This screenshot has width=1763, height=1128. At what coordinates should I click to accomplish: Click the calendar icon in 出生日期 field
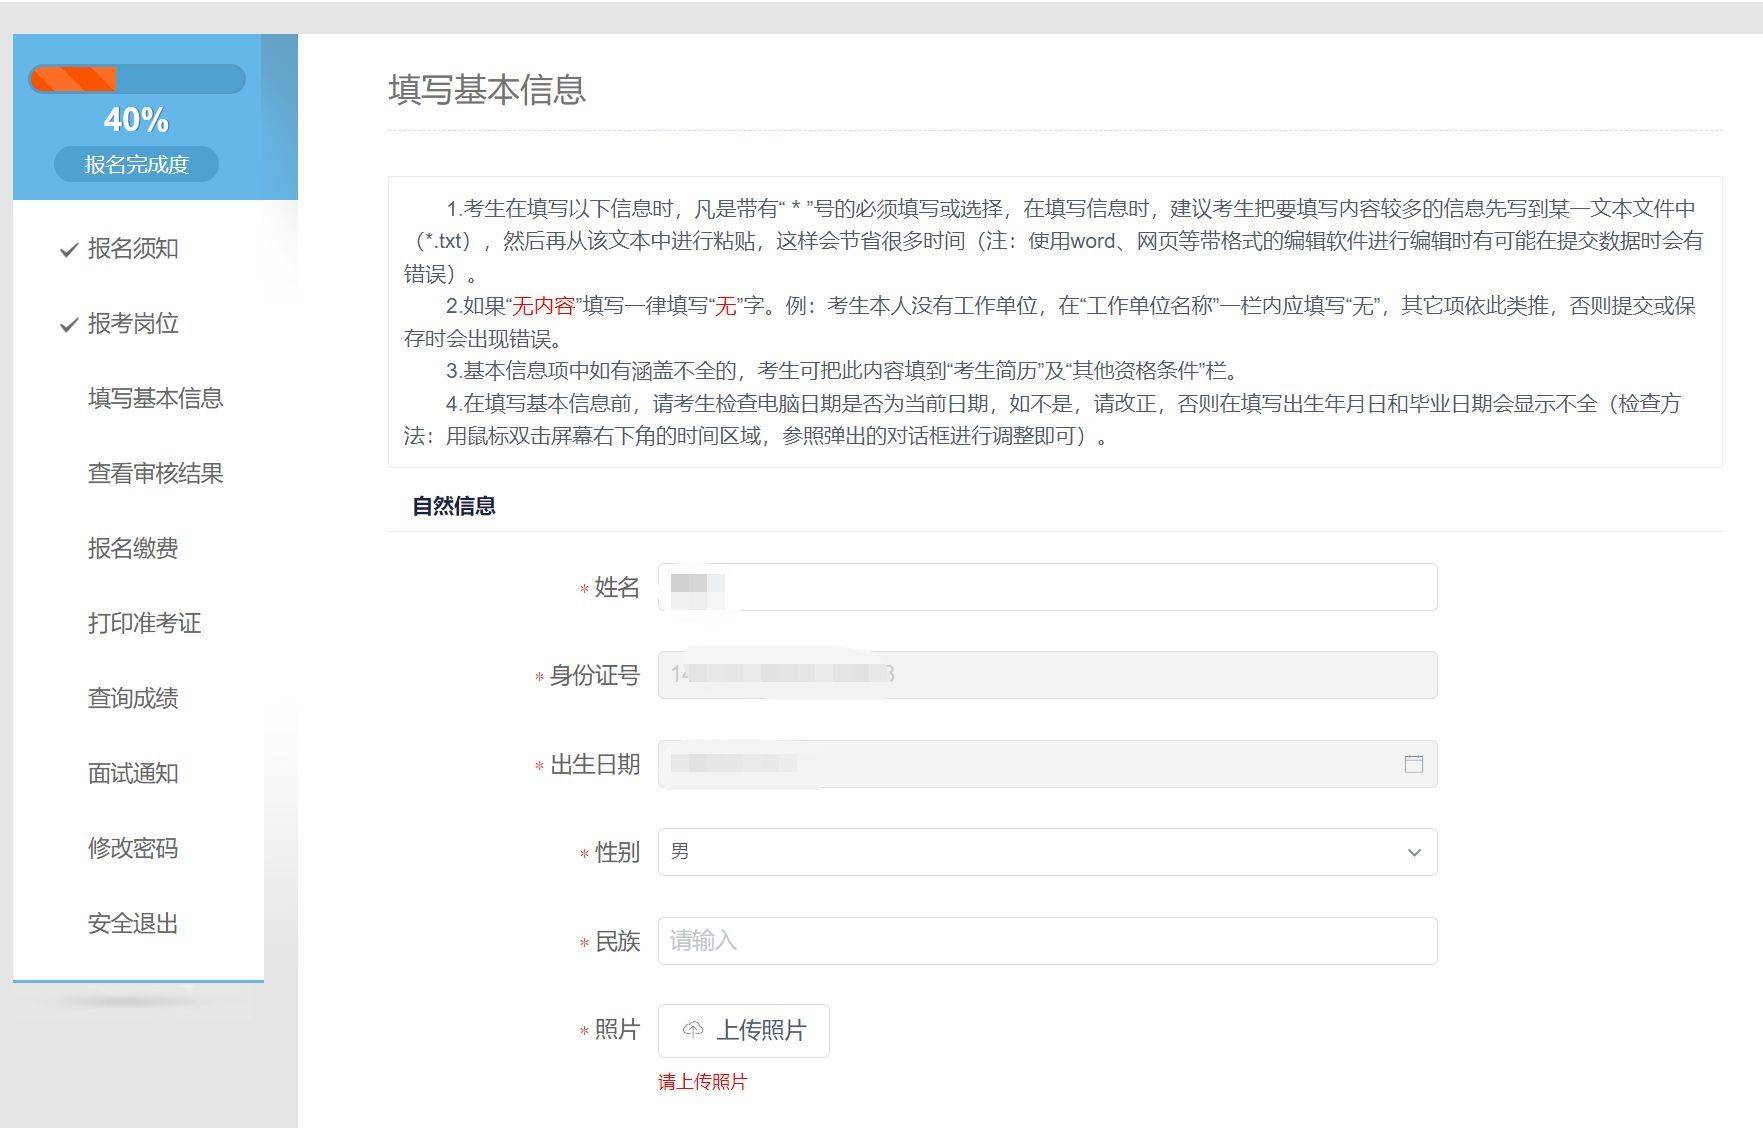[x=1413, y=764]
